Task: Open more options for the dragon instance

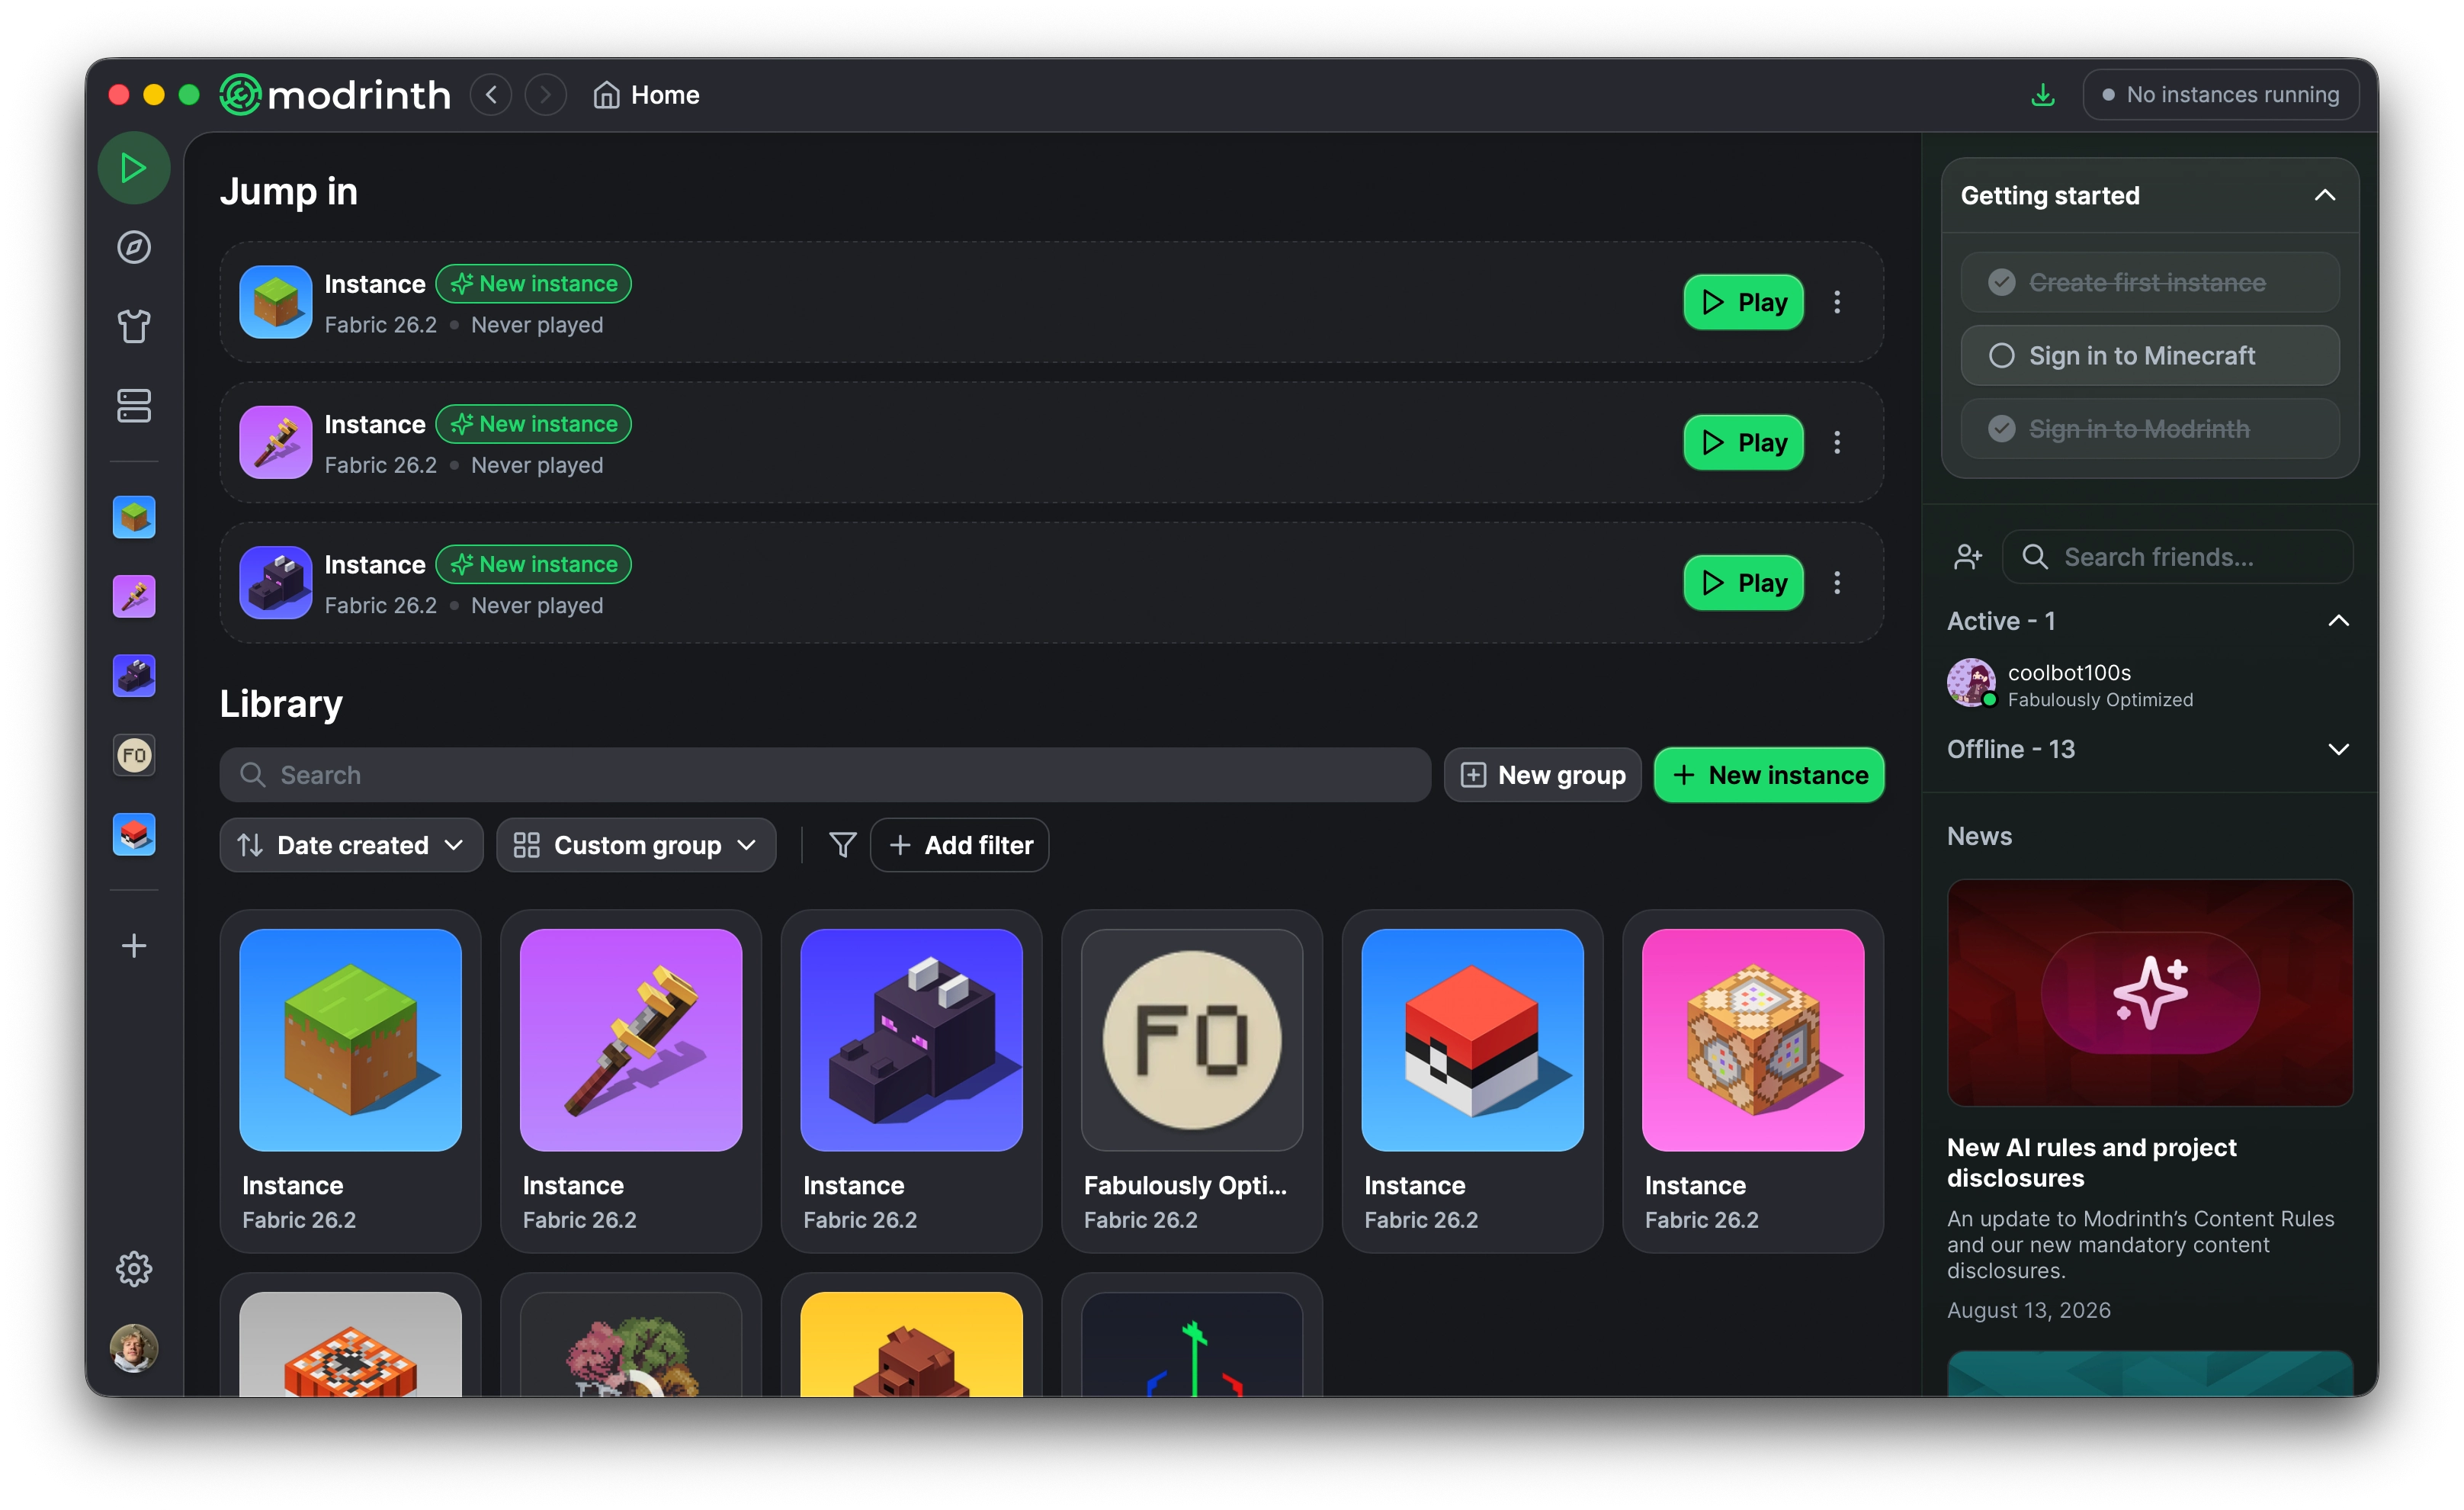Action: (1837, 583)
